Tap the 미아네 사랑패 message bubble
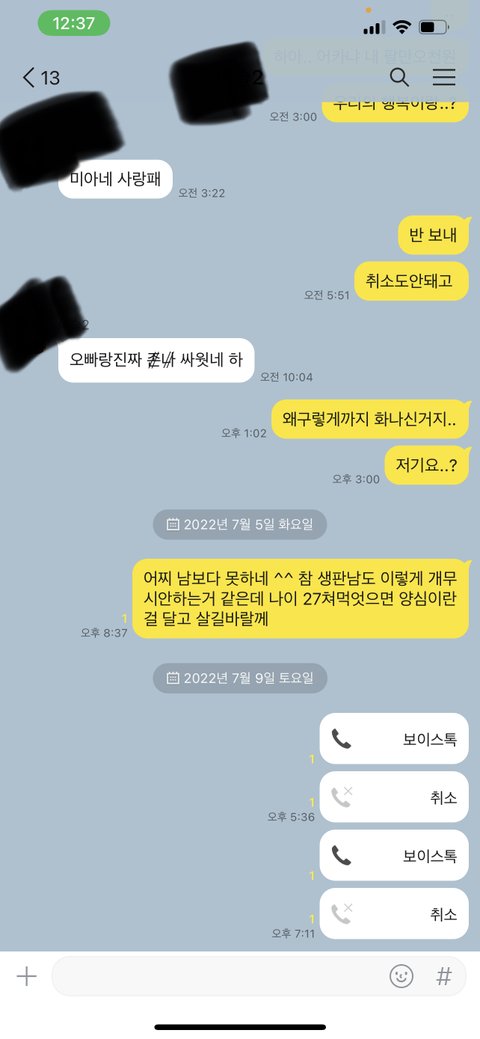Viewport: 480px width, 1039px height. point(115,179)
